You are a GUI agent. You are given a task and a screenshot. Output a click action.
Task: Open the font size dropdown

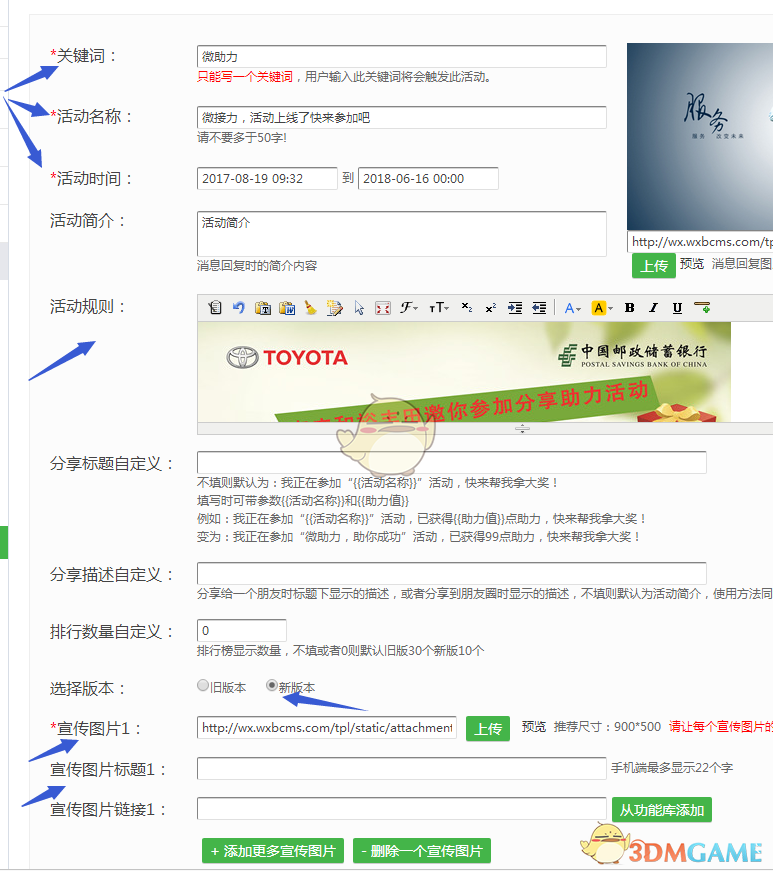point(439,308)
